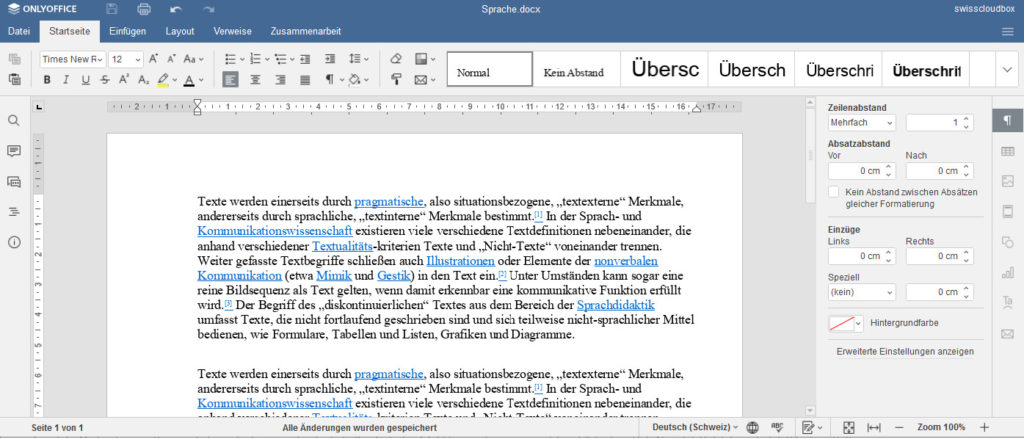Toggle spell checking in status bar
The width and height of the screenshot is (1024, 439).
pos(777,427)
